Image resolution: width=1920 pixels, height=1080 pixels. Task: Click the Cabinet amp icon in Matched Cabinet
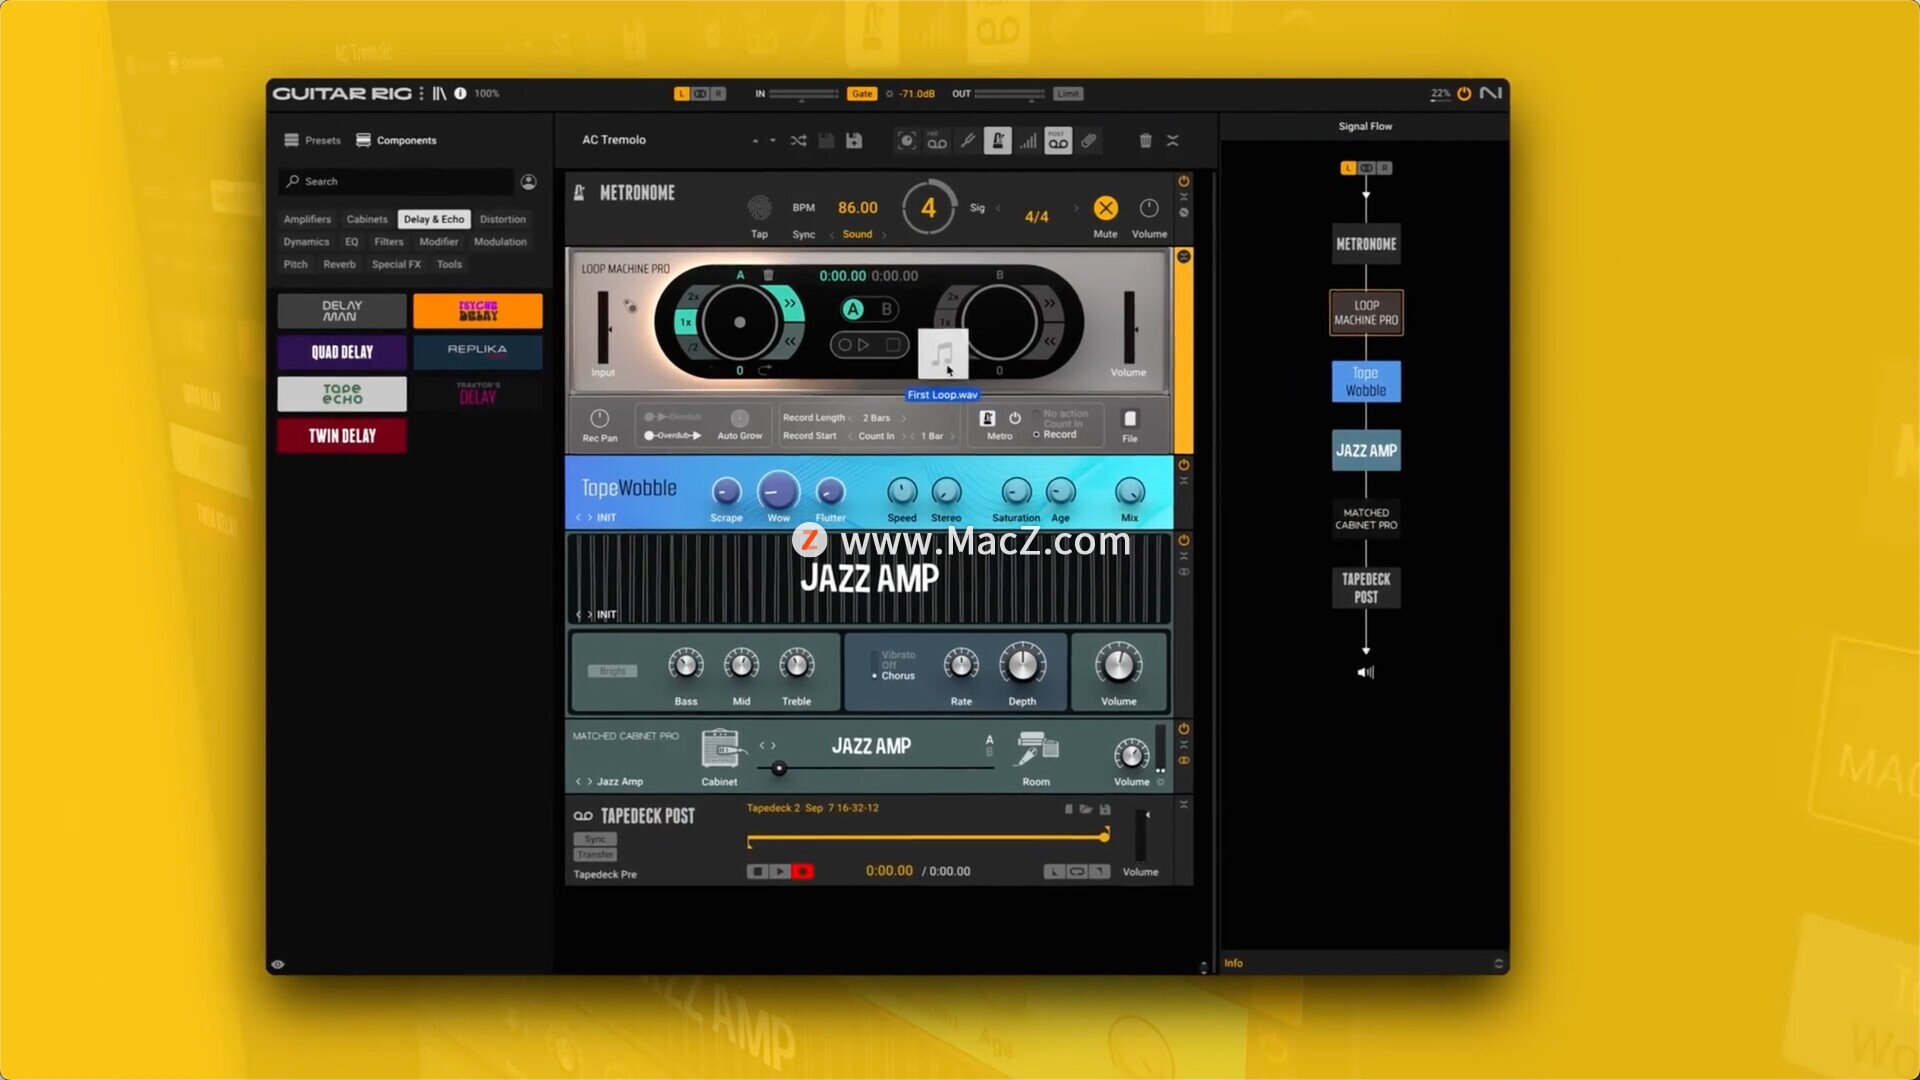click(x=722, y=750)
